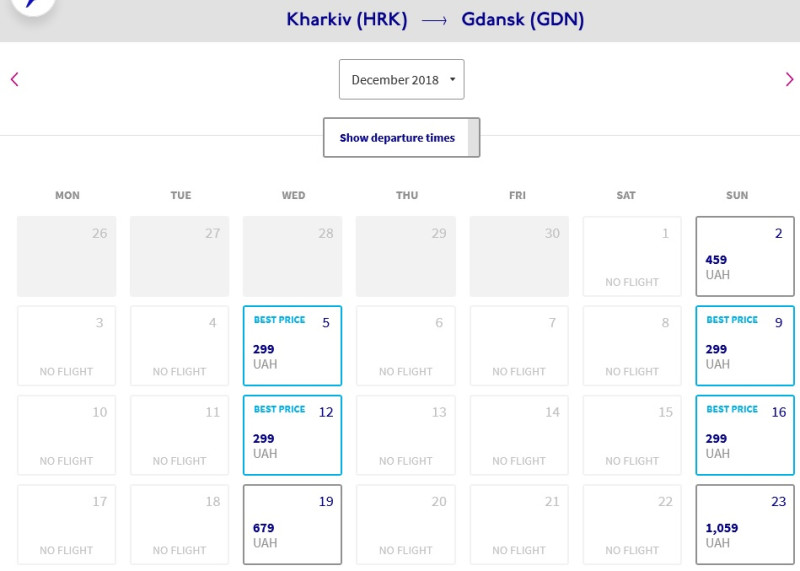Click the Gdansk (GDN) destination label
This screenshot has width=800, height=571.
click(x=522, y=20)
